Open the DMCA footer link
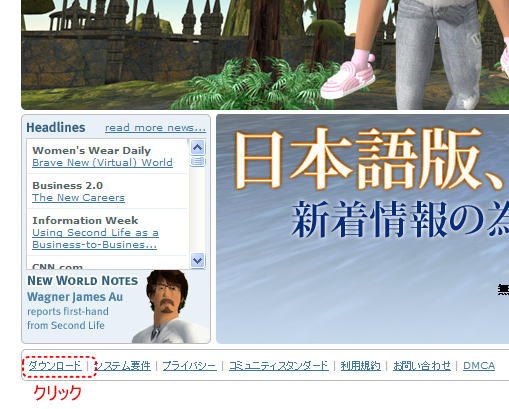Image resolution: width=509 pixels, height=409 pixels. [x=479, y=366]
